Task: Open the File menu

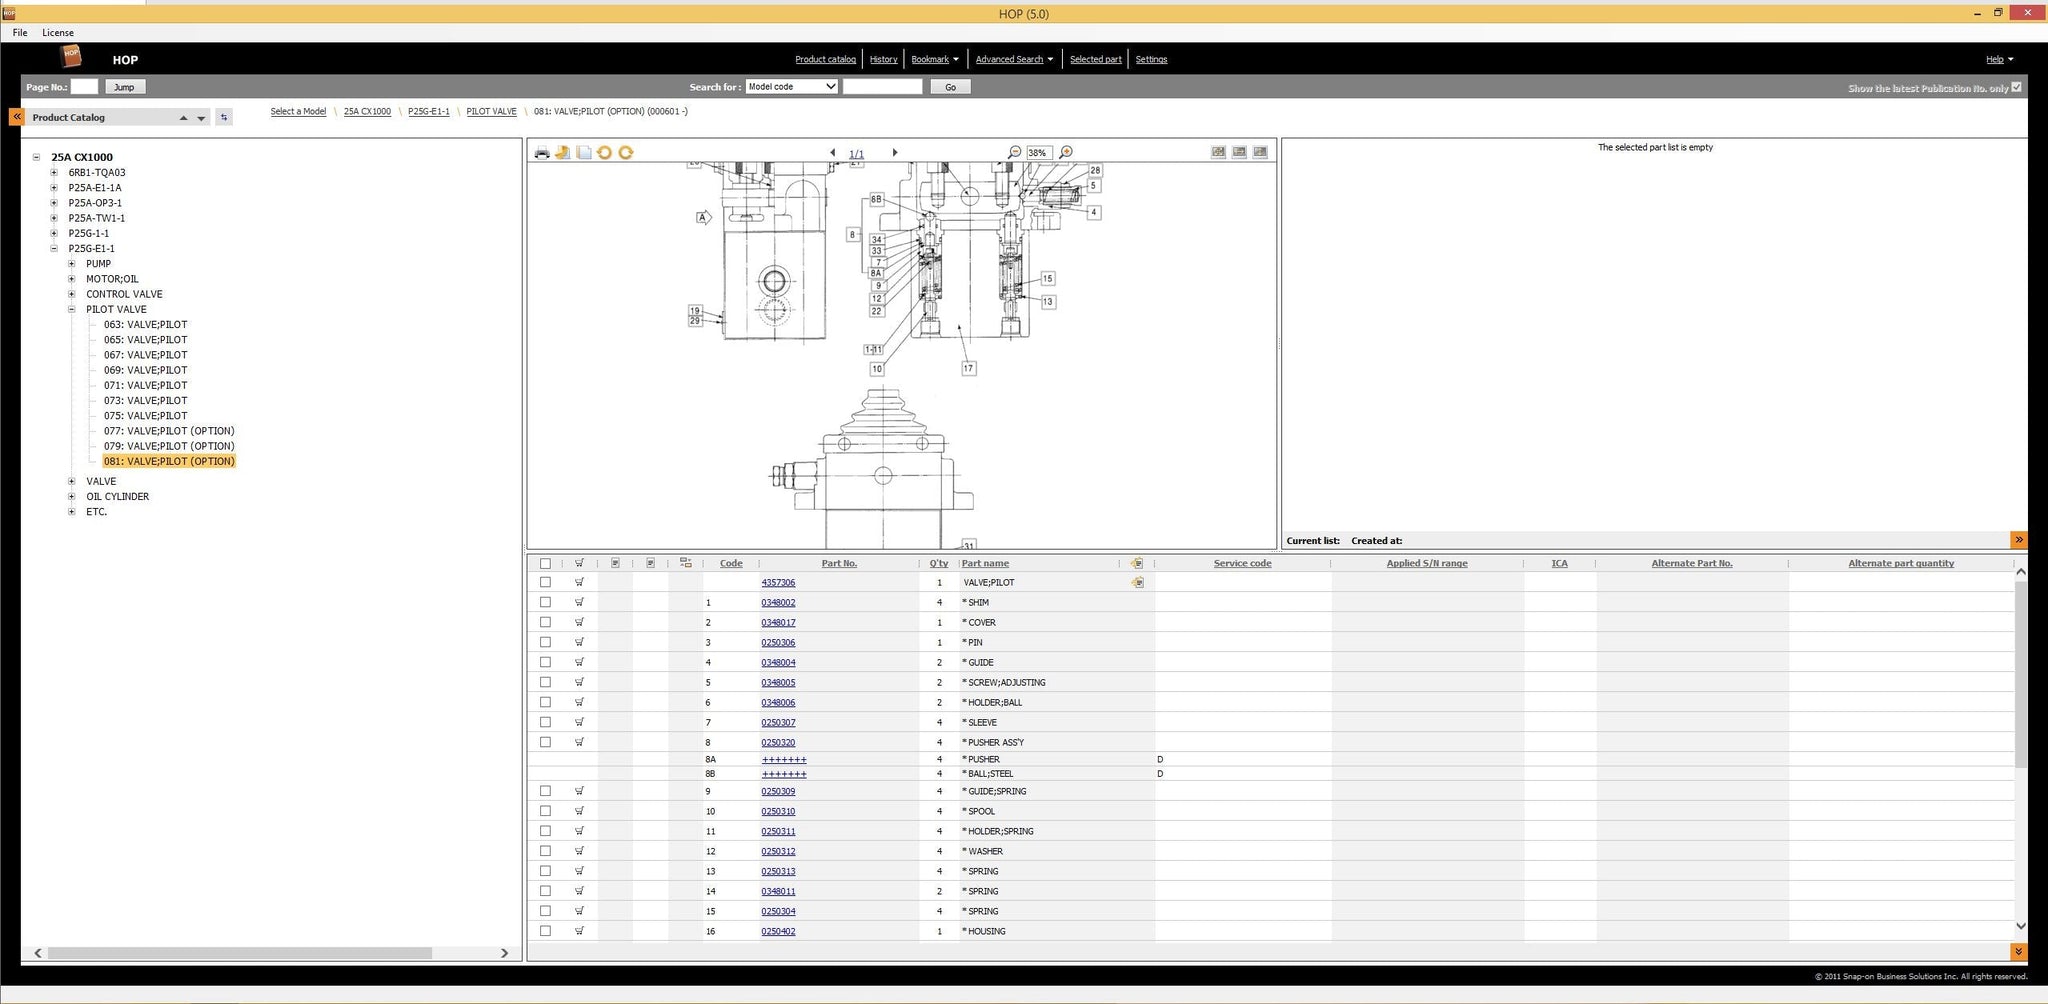Action: (20, 33)
